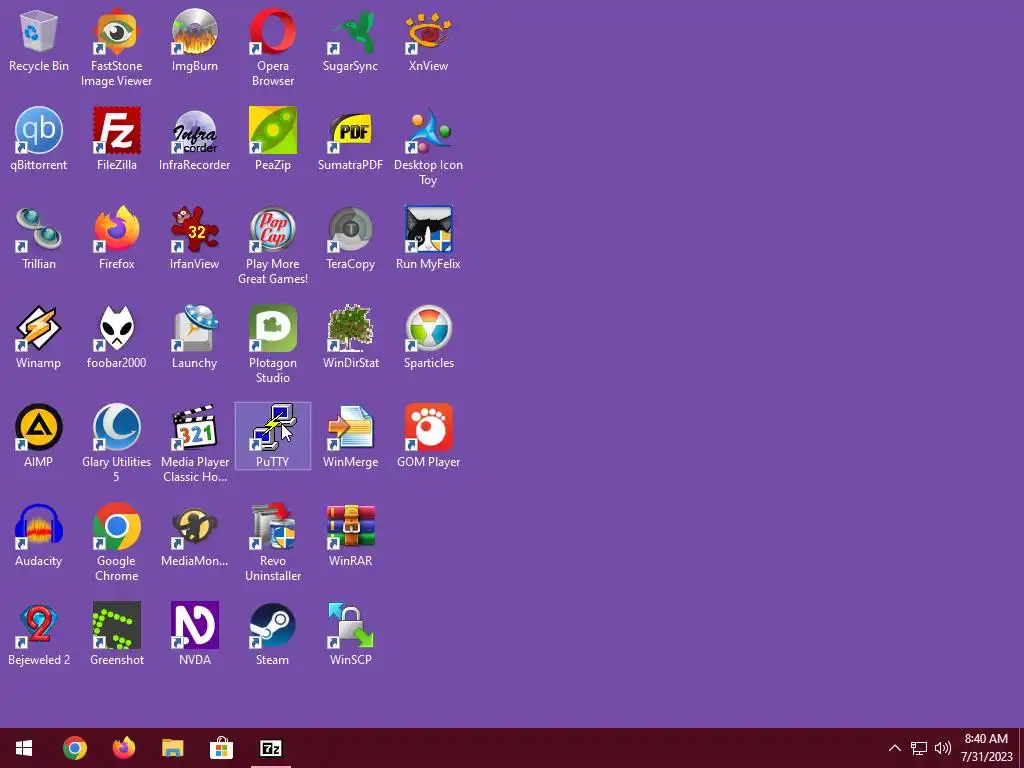Click the Launchy desktop icon
Screen dimensions: 1024x768
(195, 338)
